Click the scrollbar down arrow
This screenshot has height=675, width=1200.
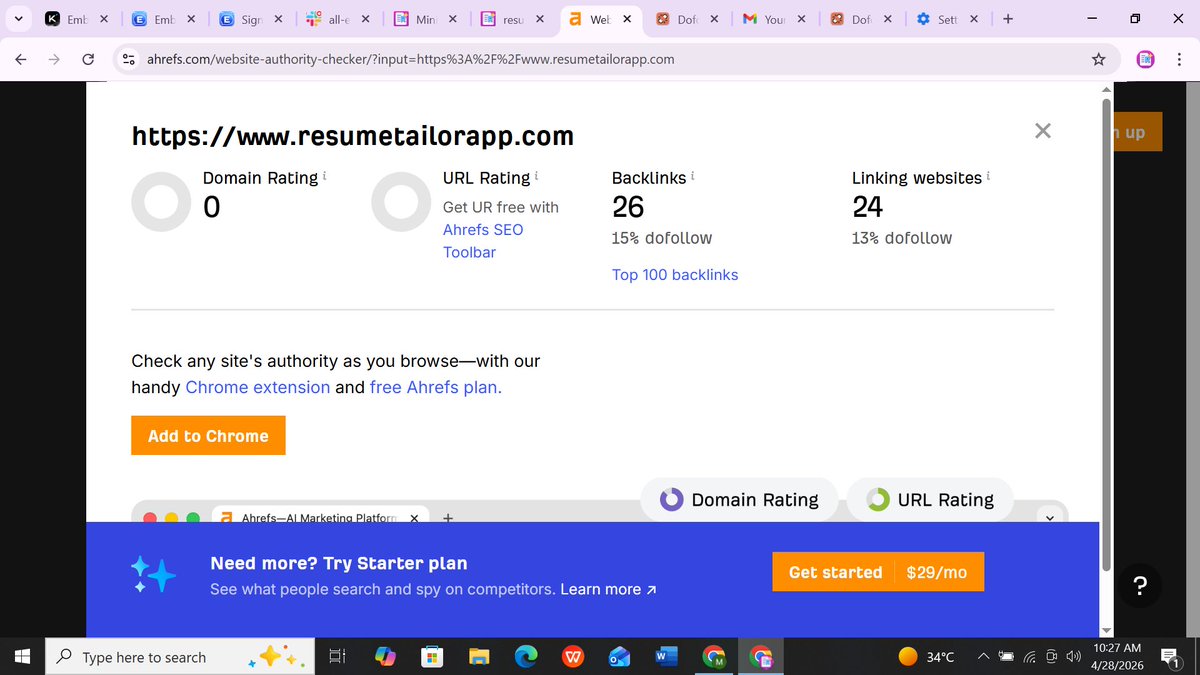click(1106, 629)
